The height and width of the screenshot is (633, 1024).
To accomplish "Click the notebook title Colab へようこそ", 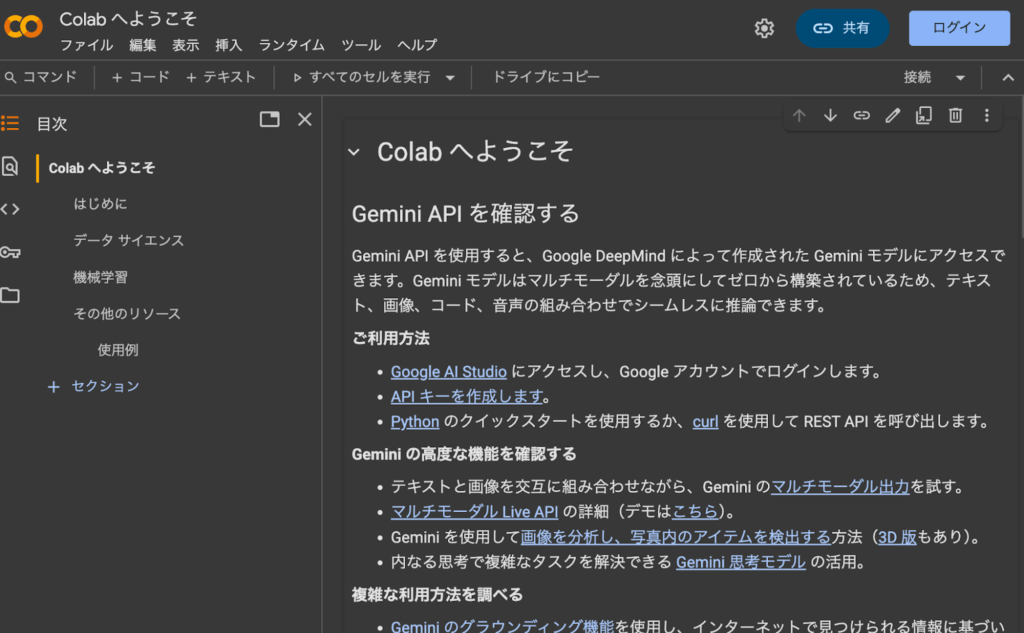I will click(x=128, y=19).
